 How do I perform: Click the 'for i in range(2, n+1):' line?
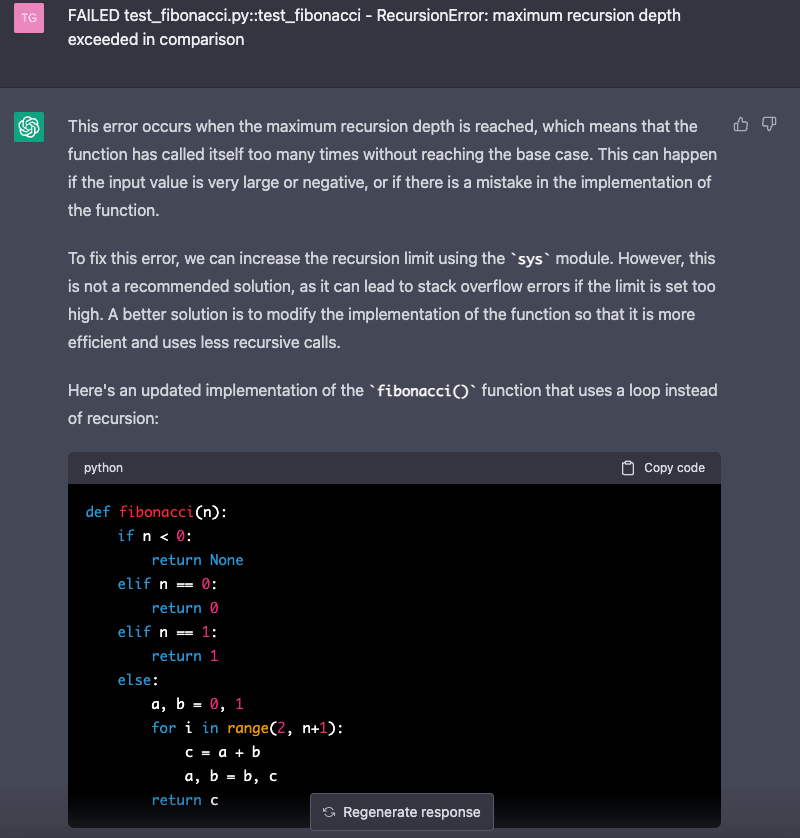(247, 728)
